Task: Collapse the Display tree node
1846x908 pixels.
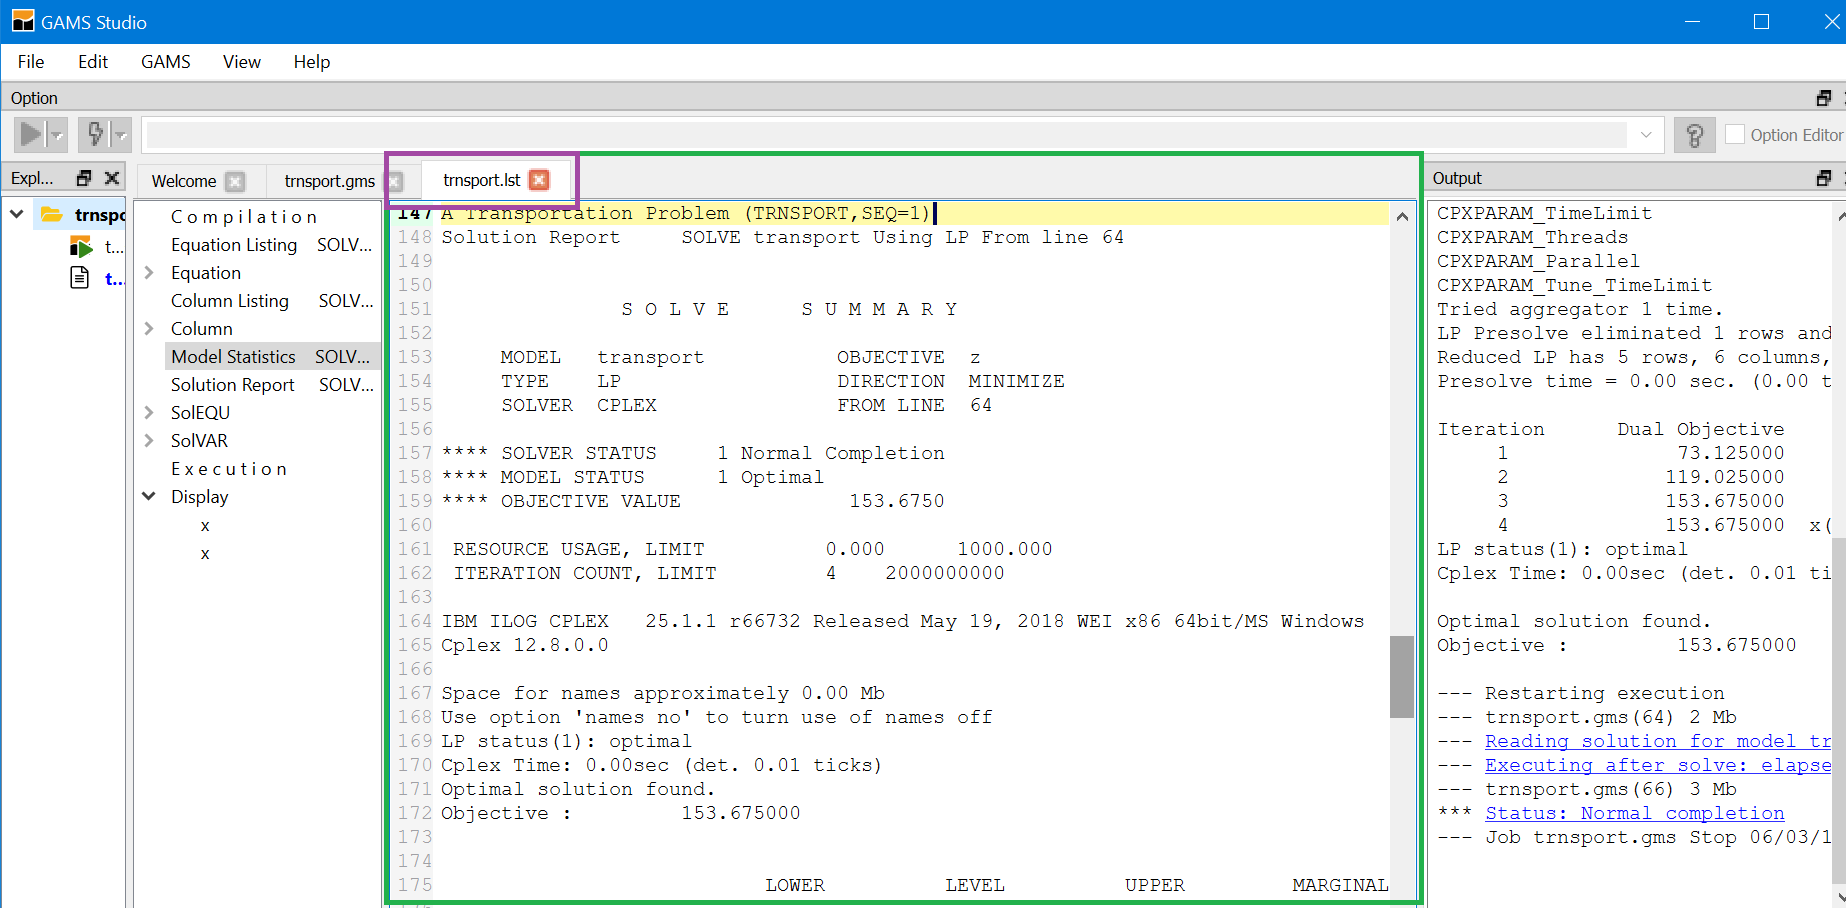Action: (149, 497)
